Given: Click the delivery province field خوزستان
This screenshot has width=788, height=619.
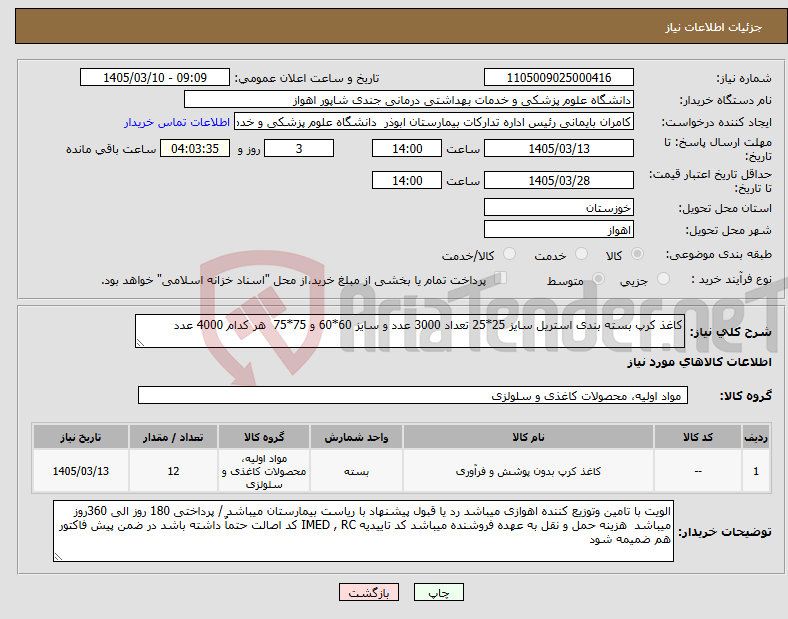Looking at the screenshot, I should (558, 208).
